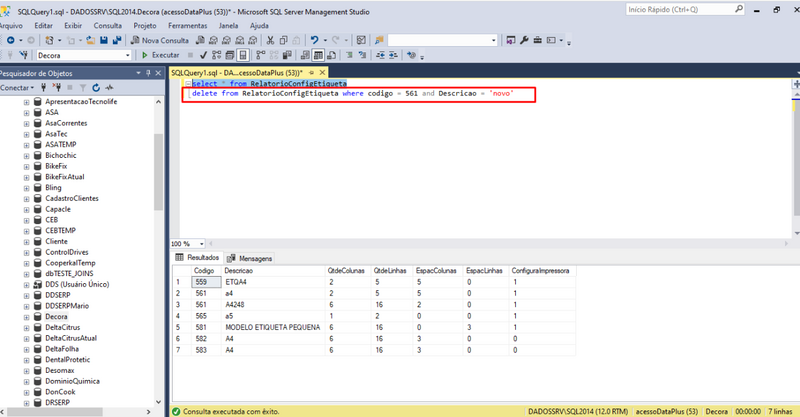800x417 pixels.
Task: Open the editor zoom 100 % dropdown
Action: point(202,244)
